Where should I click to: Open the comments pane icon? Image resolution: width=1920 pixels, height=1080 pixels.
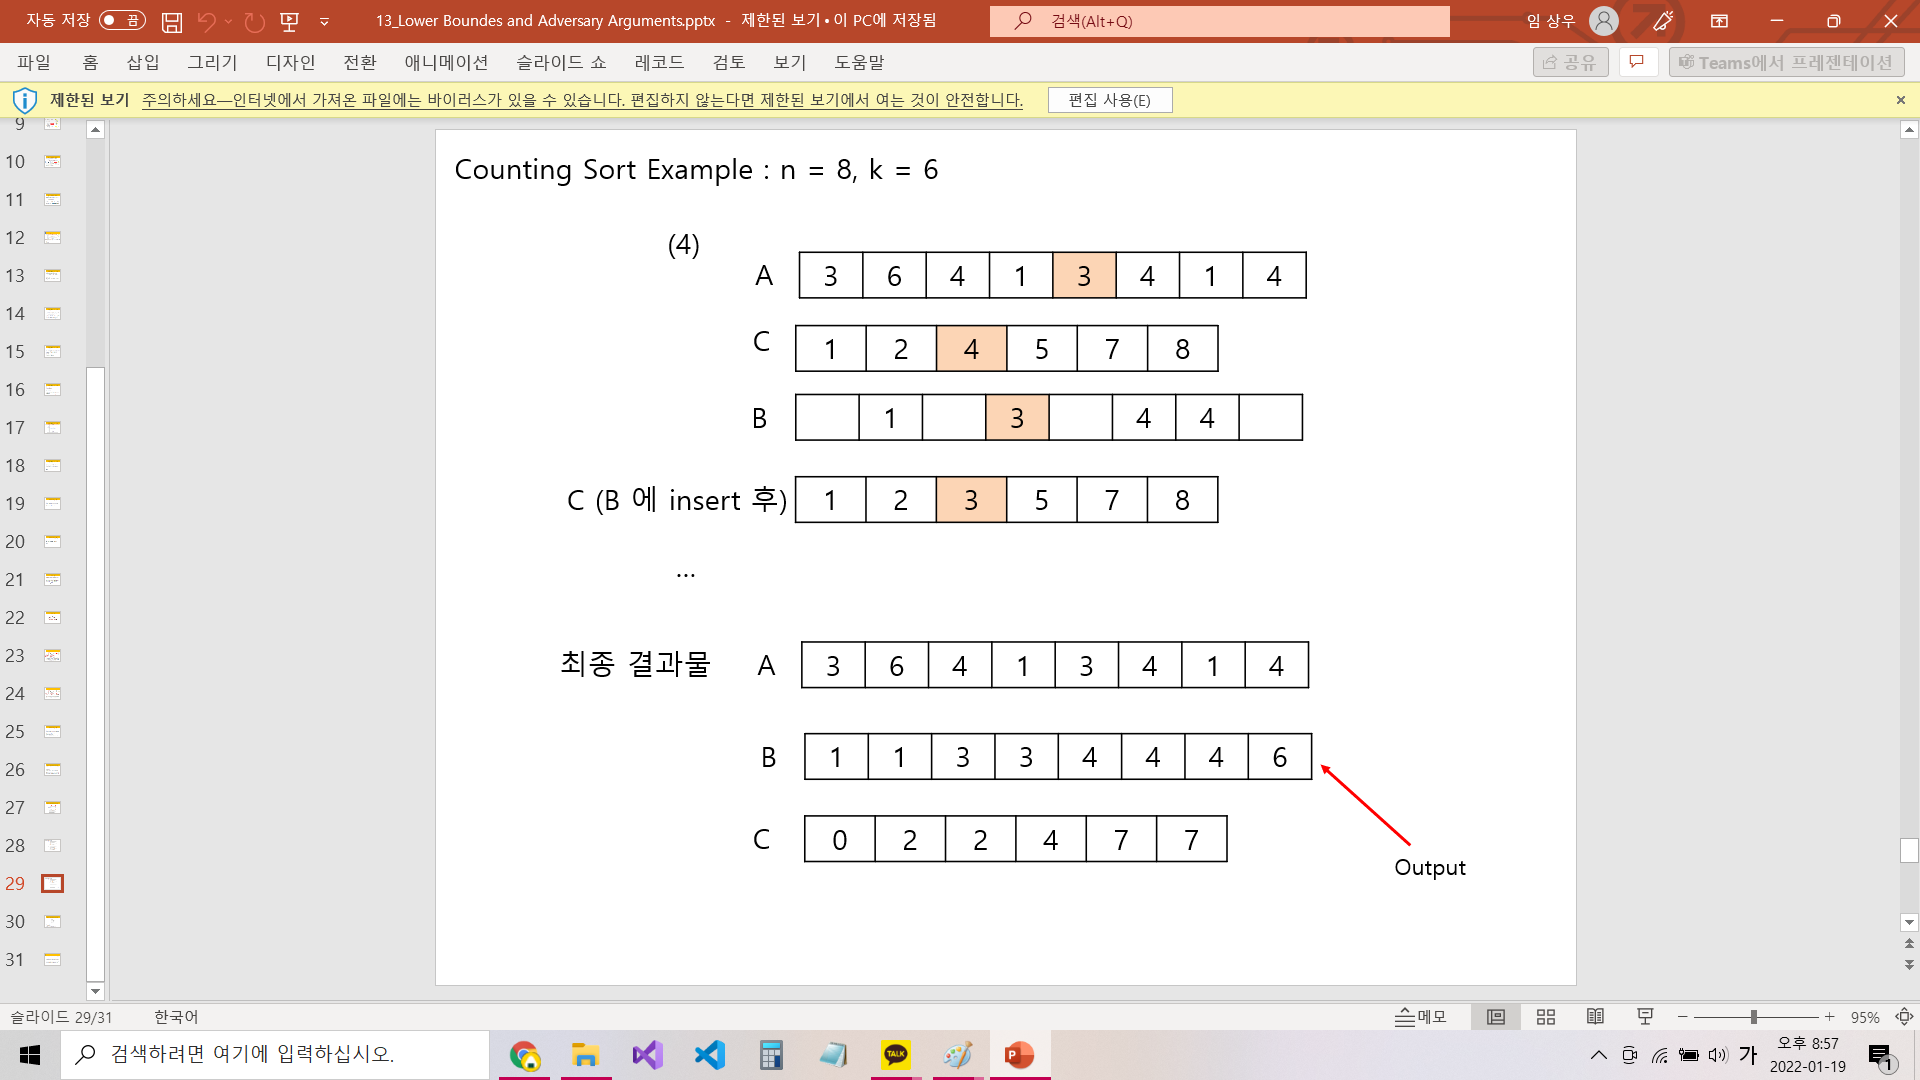point(1637,62)
